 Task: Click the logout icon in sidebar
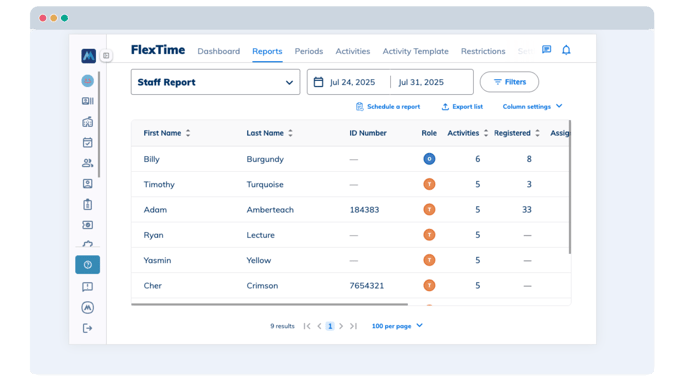87,328
